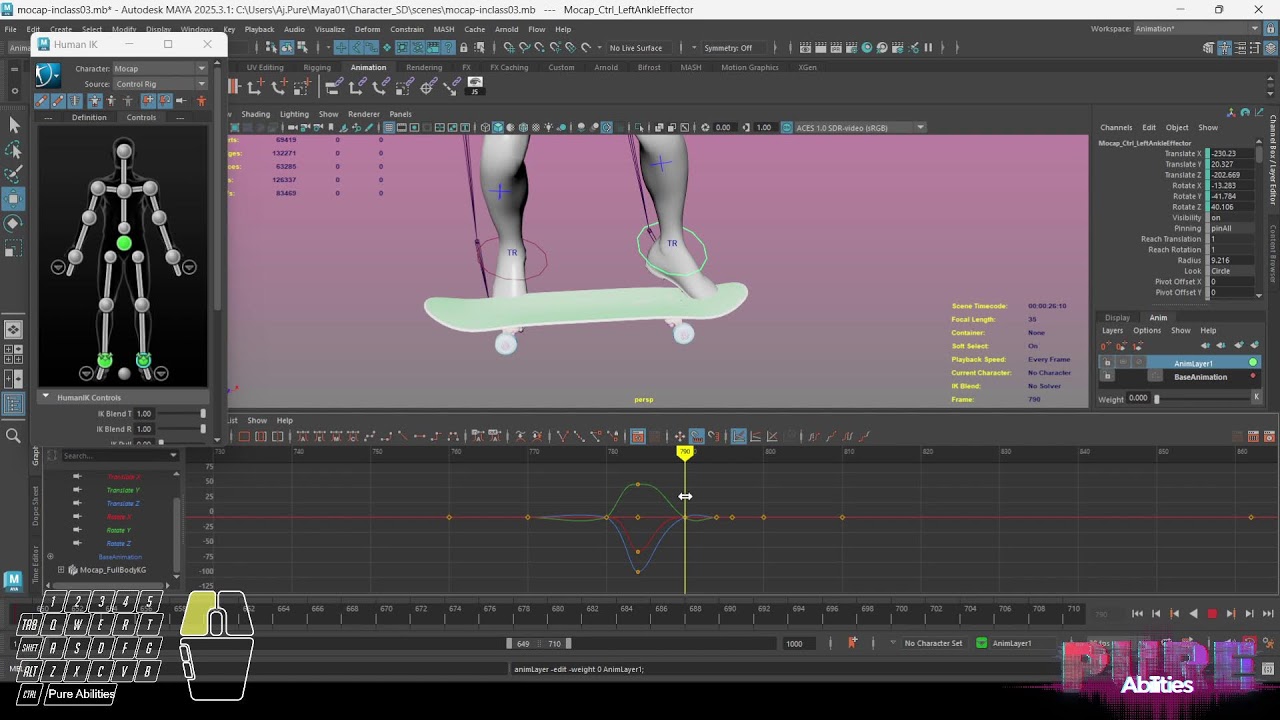The image size is (1280, 720).
Task: Click the lock selection icon on the status line
Action: pos(464,47)
